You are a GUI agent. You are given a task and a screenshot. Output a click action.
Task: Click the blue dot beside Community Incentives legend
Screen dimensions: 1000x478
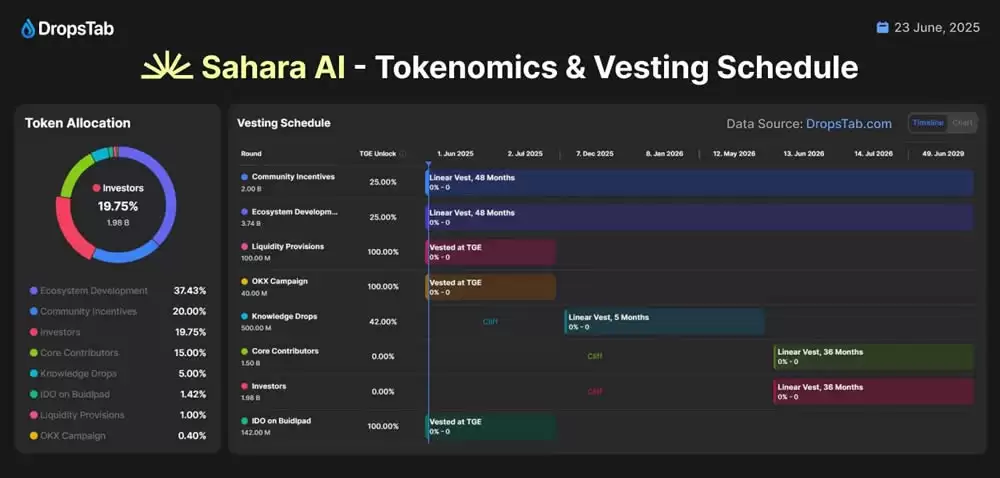coord(33,312)
